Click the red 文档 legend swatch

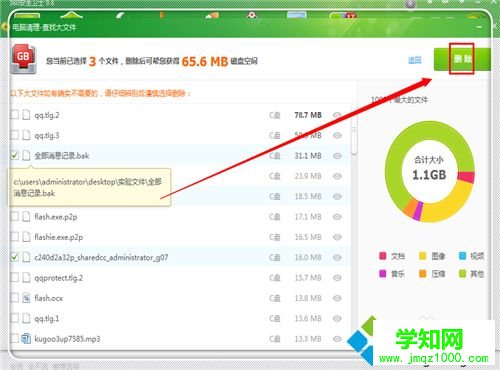point(383,256)
